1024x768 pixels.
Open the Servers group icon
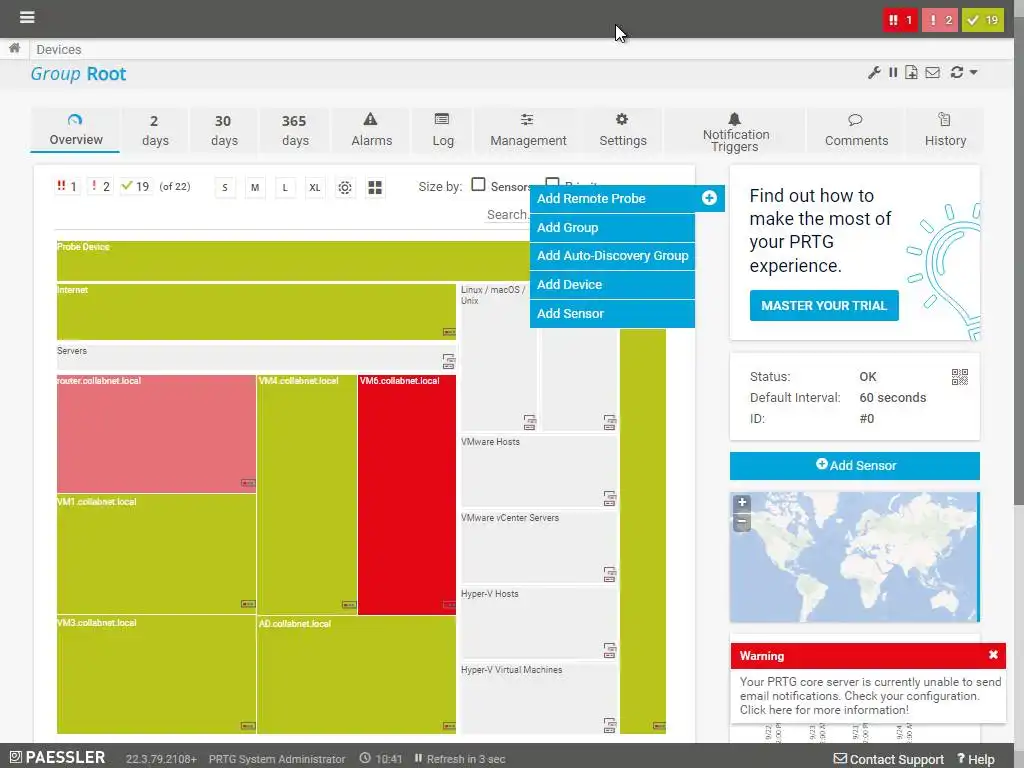[449, 361]
